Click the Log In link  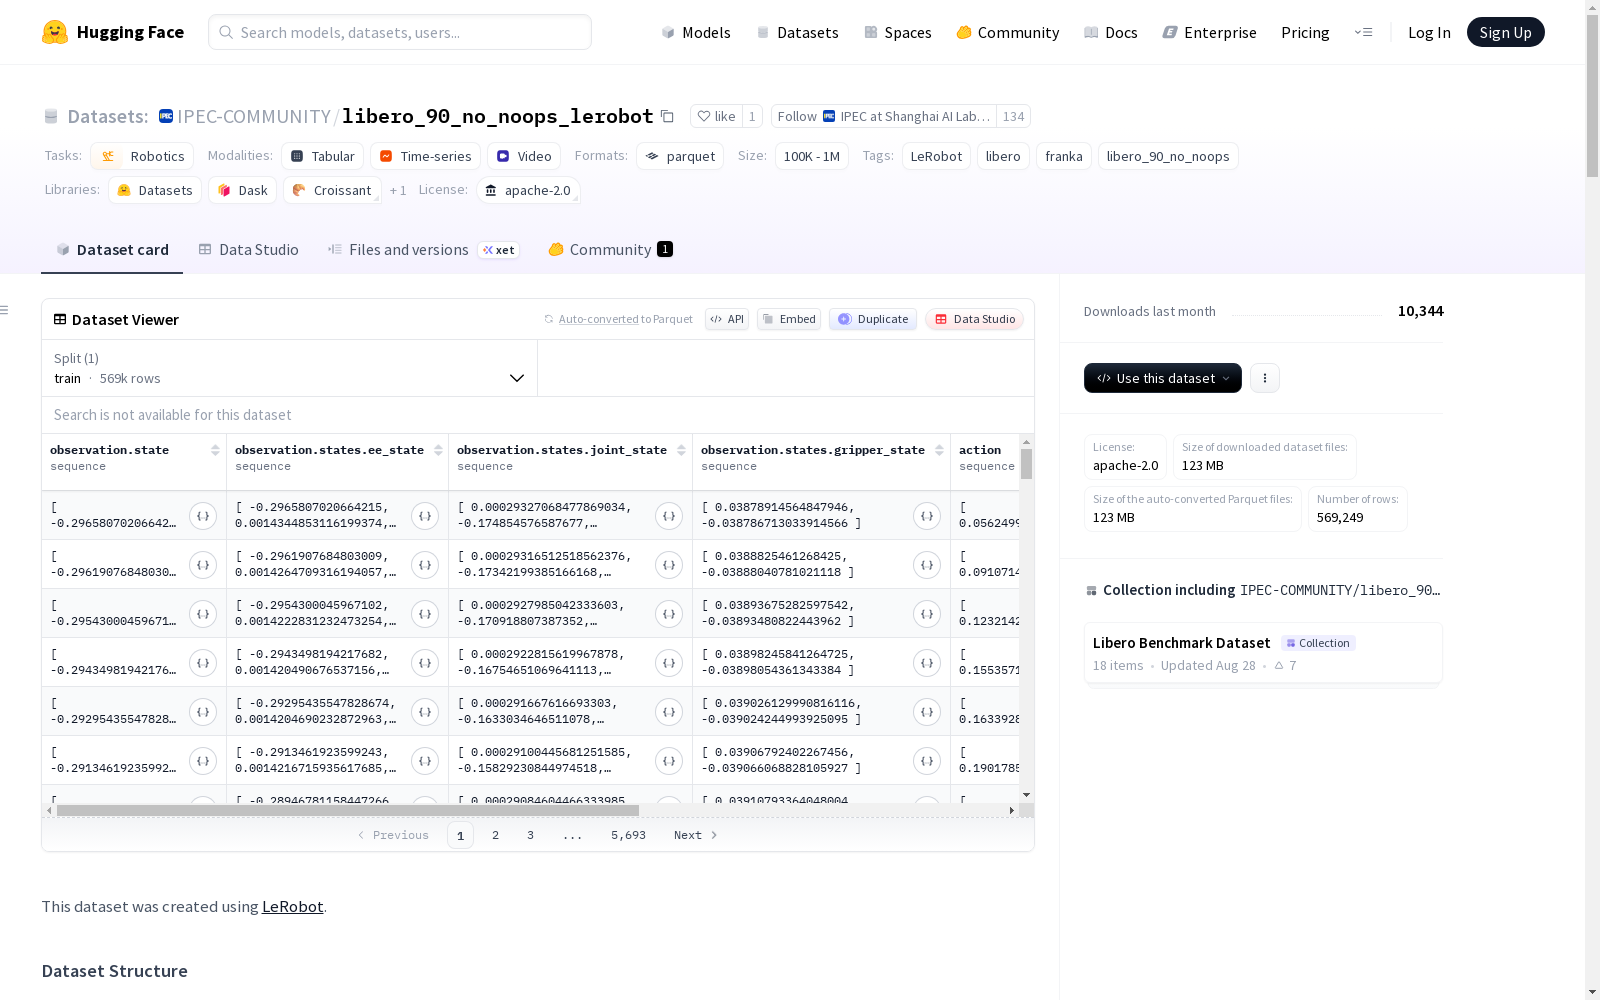click(1429, 32)
